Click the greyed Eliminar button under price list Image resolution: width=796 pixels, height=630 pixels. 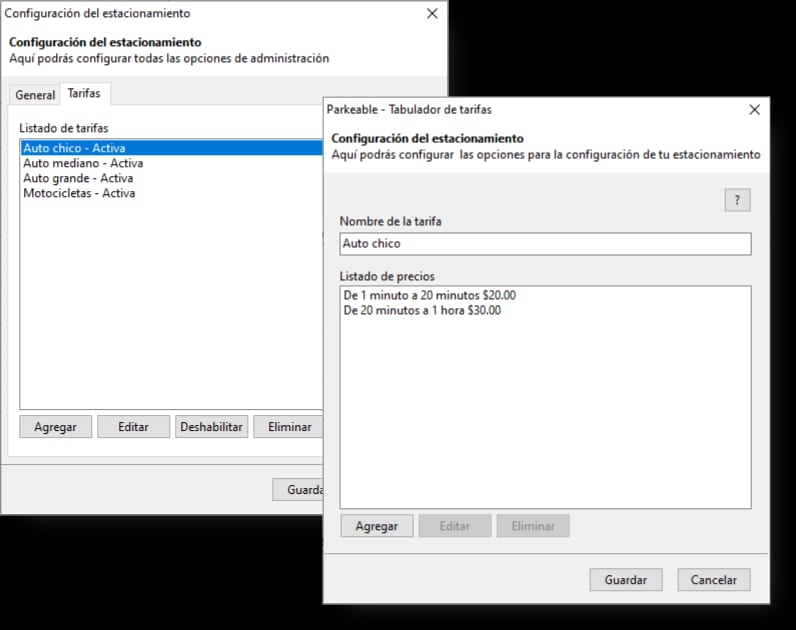coord(533,526)
